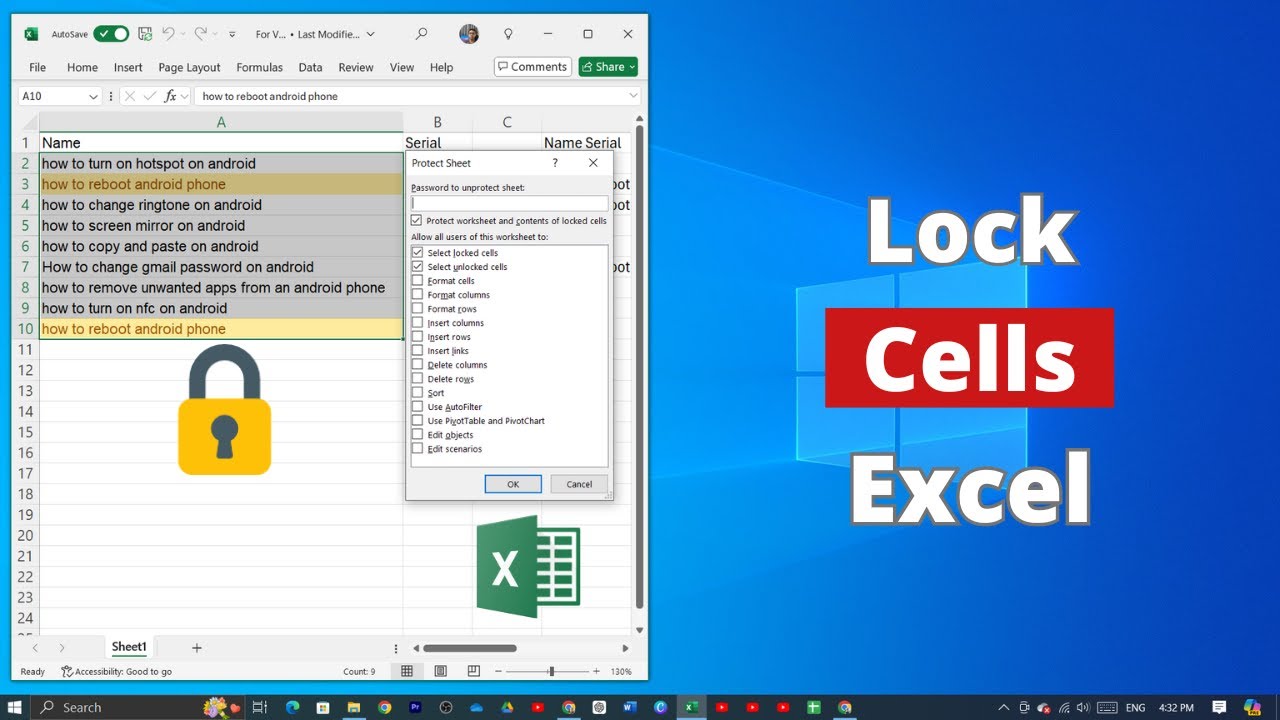Screen dimensions: 1280x720
Task: Cancel the Protect Sheet dialog
Action: [579, 484]
